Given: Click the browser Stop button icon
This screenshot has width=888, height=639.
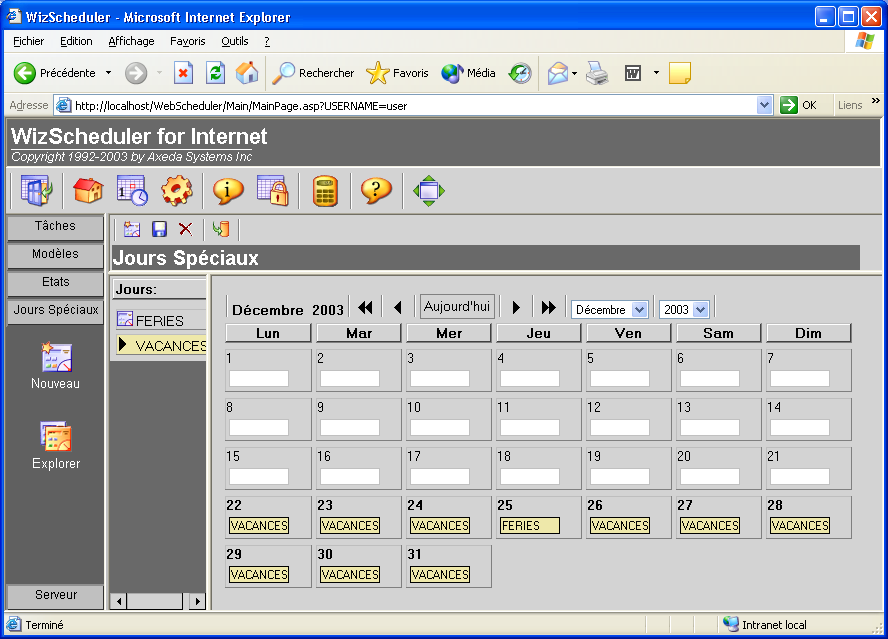Looking at the screenshot, I should tap(183, 73).
